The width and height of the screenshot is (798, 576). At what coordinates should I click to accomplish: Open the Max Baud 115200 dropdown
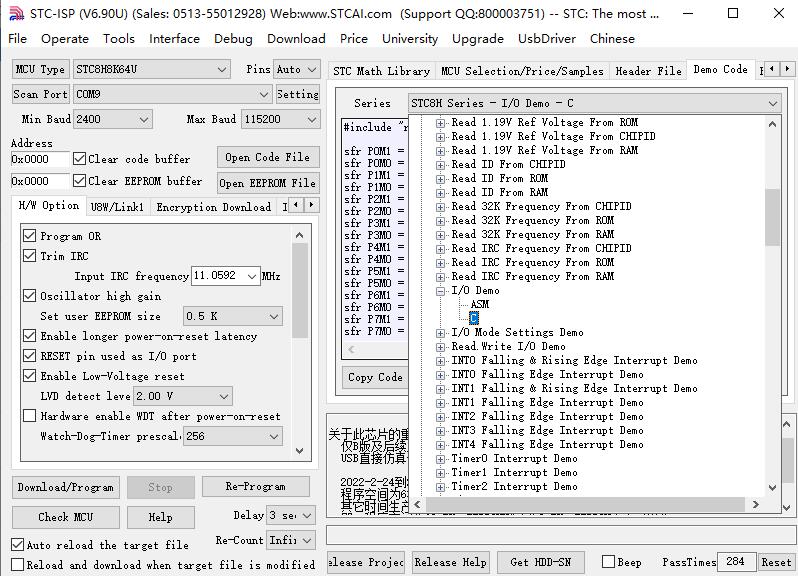(280, 119)
